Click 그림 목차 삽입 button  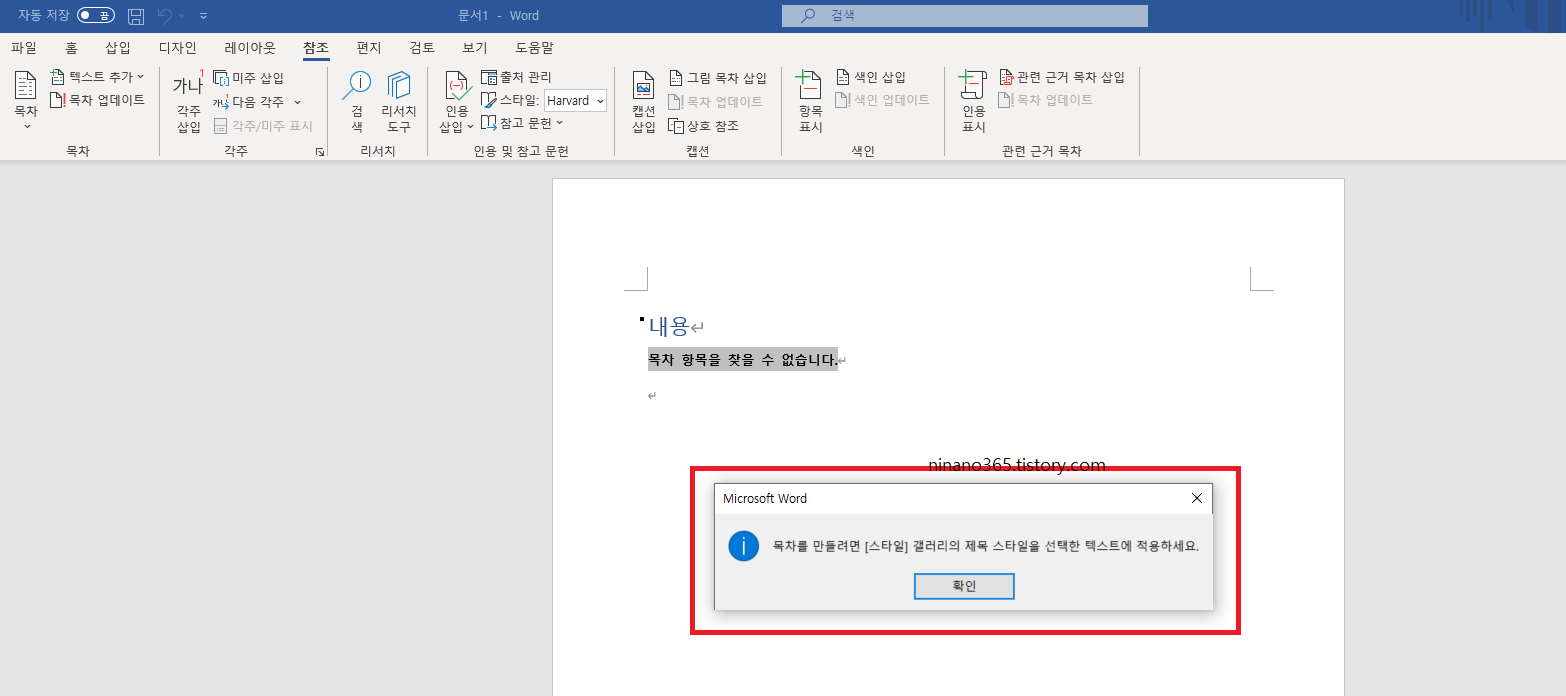coord(718,78)
